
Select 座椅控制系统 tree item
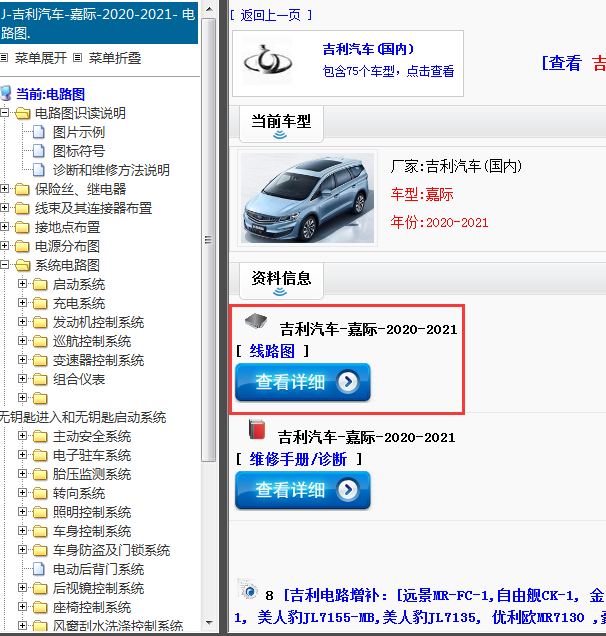coord(92,607)
